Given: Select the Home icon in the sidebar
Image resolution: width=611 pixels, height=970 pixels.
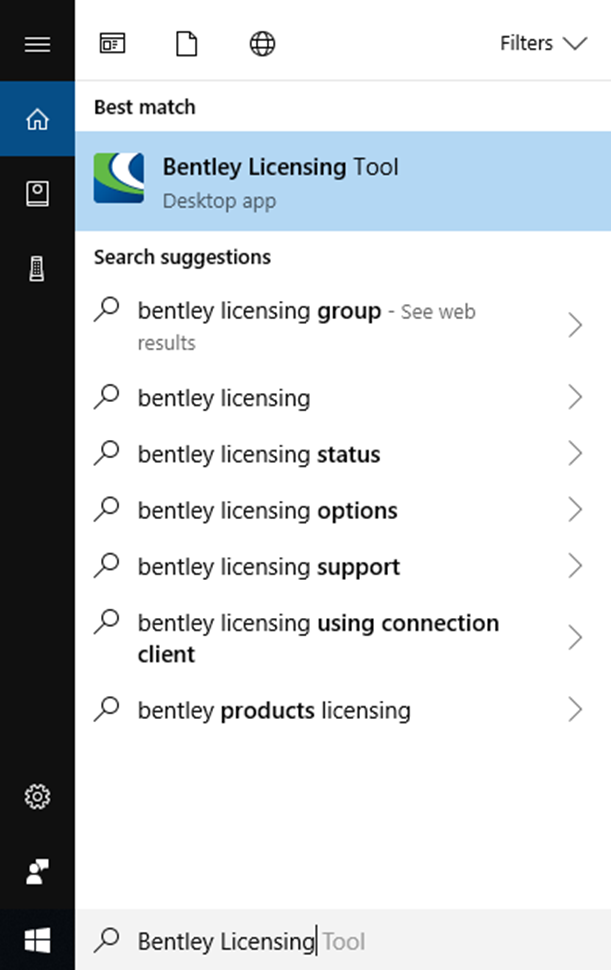Looking at the screenshot, I should (x=37, y=120).
